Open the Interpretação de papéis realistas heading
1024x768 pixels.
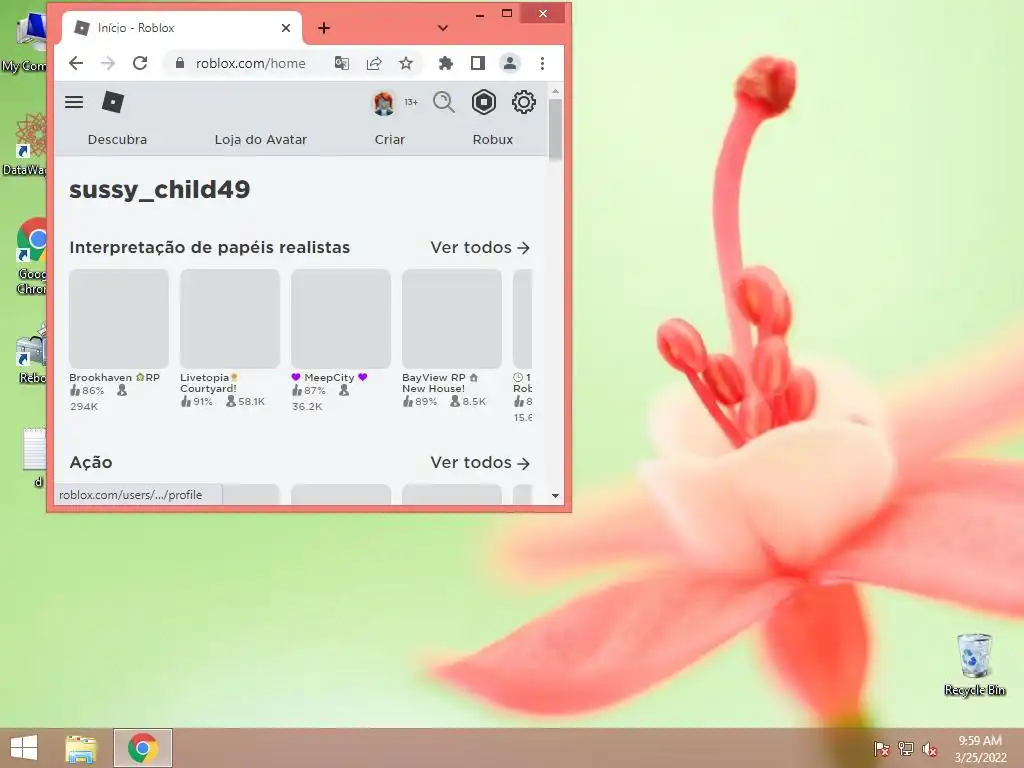click(210, 248)
